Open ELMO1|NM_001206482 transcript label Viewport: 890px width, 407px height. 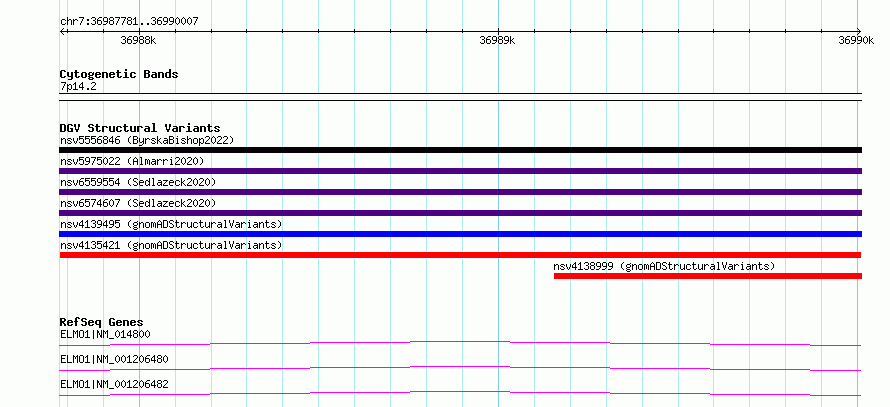point(114,384)
